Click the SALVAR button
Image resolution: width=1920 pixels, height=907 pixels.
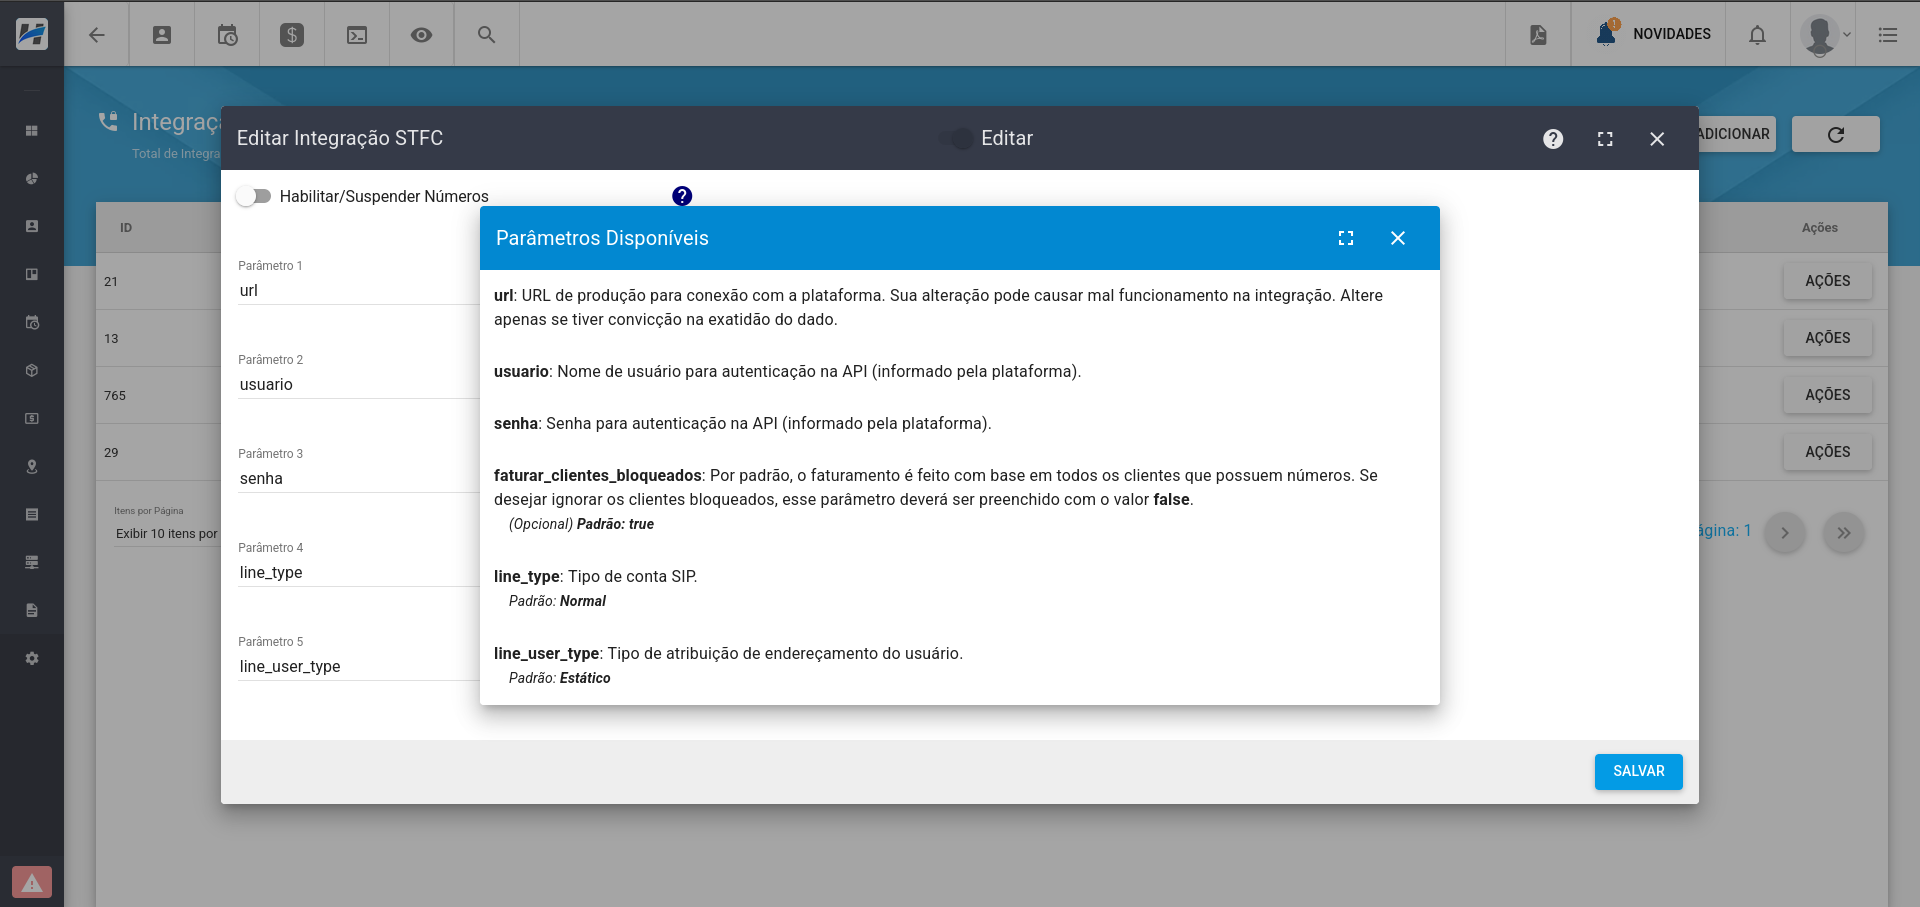pyautogui.click(x=1638, y=771)
